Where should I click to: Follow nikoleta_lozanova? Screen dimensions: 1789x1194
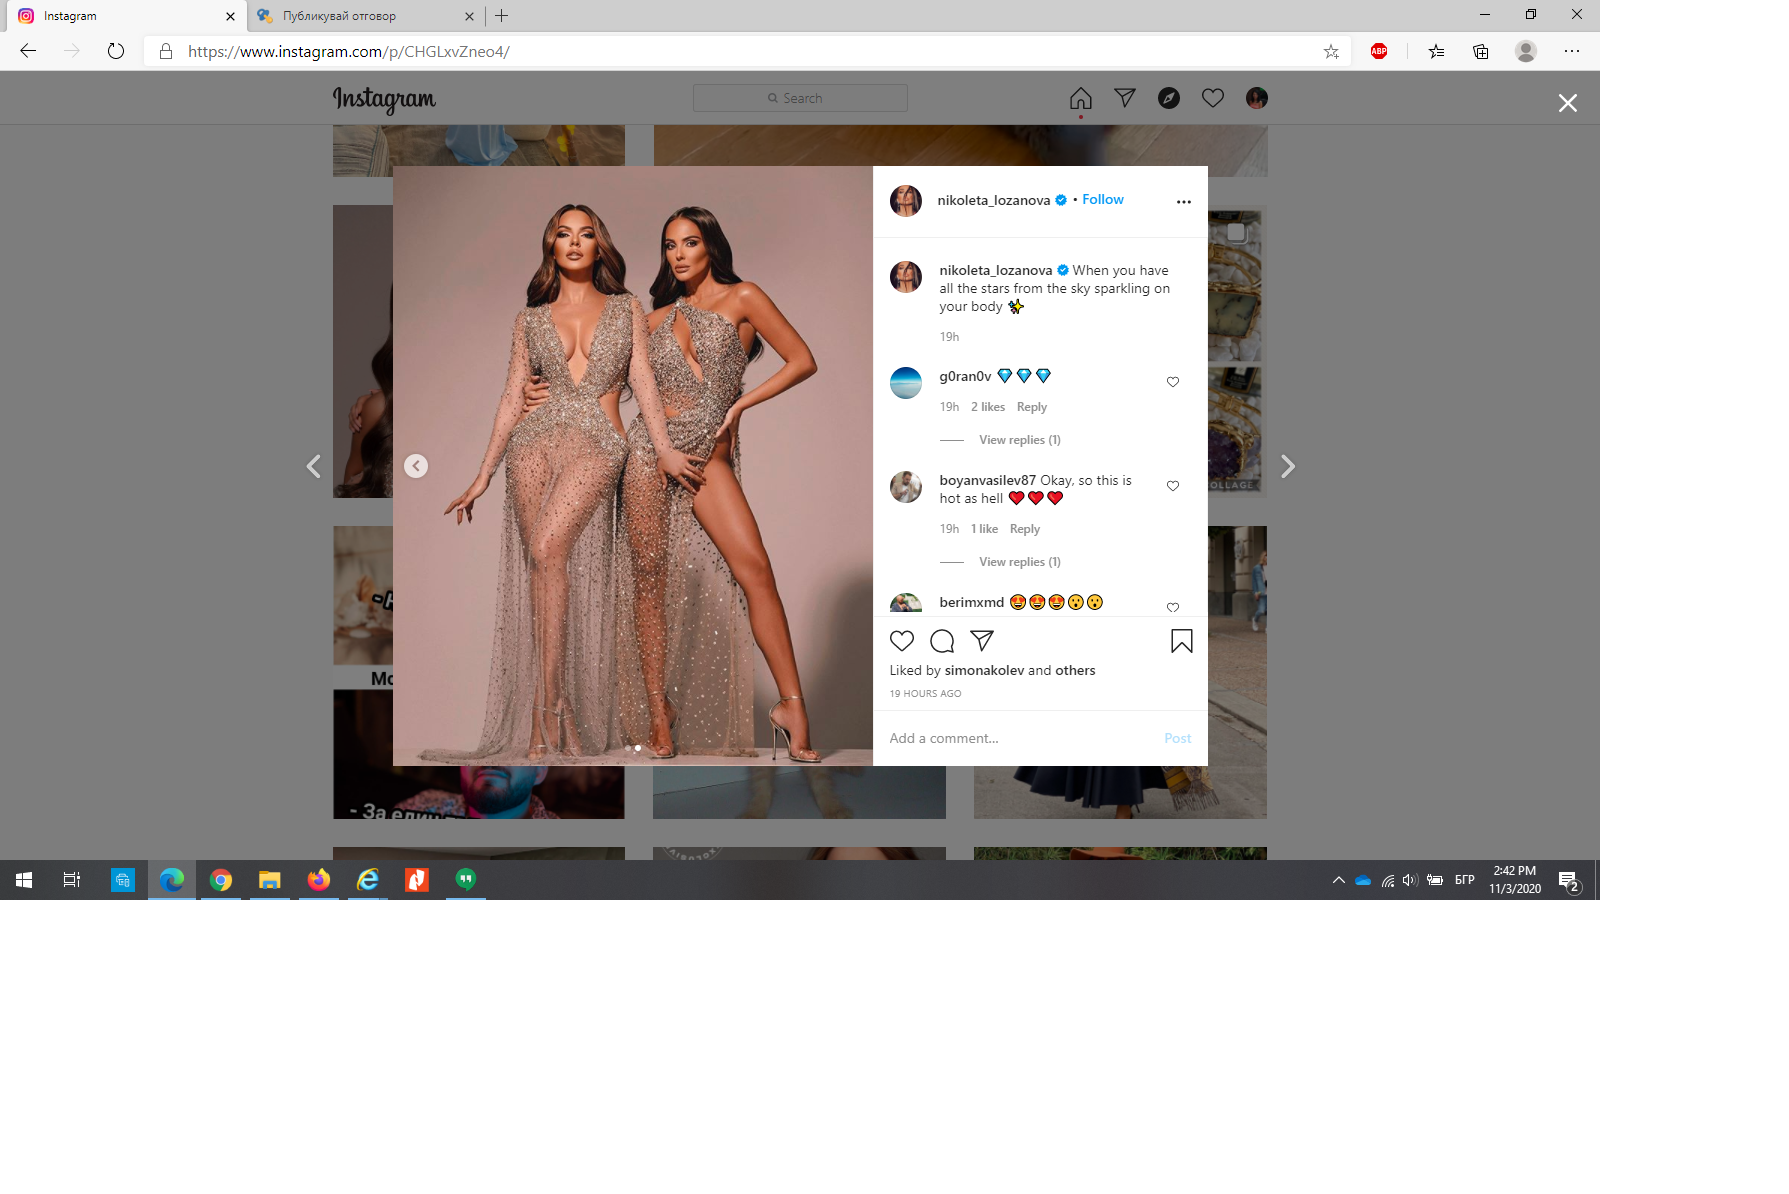1102,200
